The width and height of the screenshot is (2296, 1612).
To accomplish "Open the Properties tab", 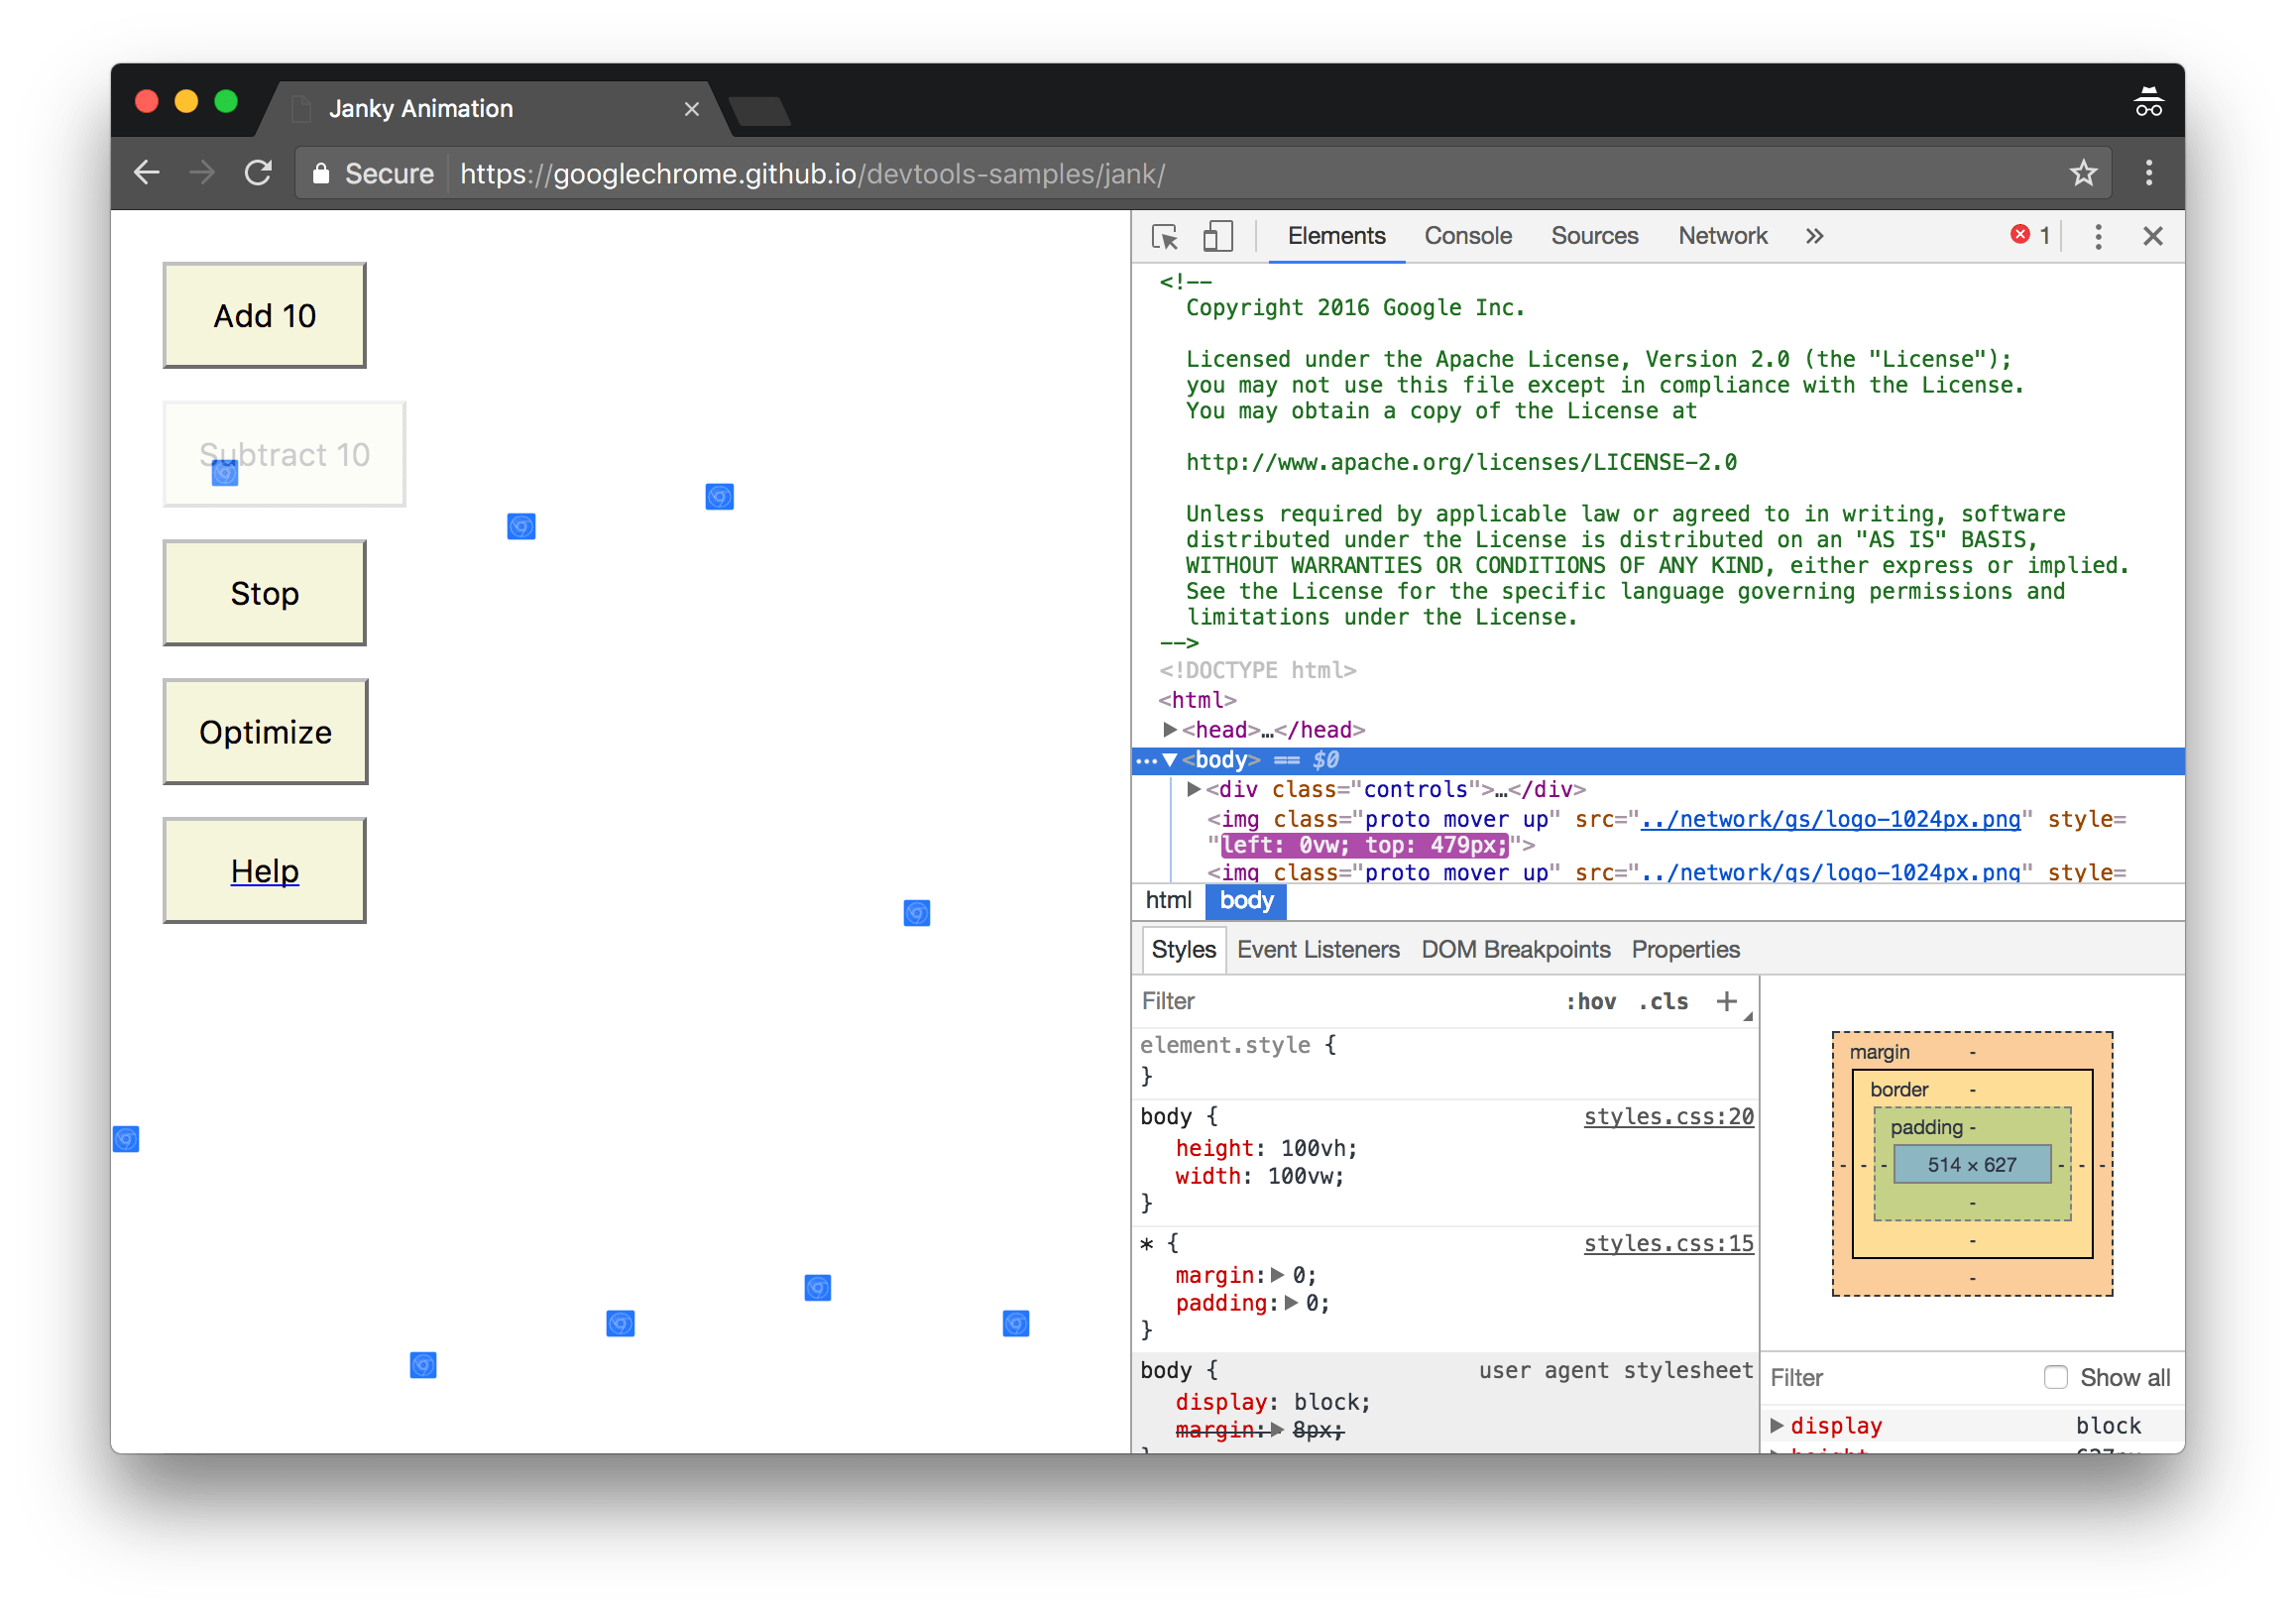I will point(1685,949).
